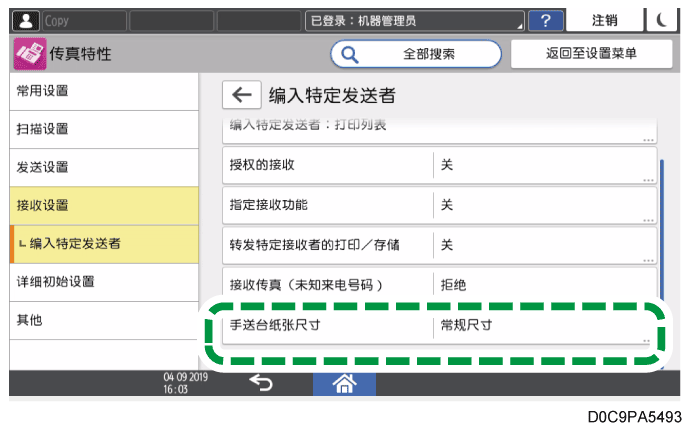This screenshot has height=427, width=691.
Task: Open help with the question mark icon
Action: click(x=545, y=19)
